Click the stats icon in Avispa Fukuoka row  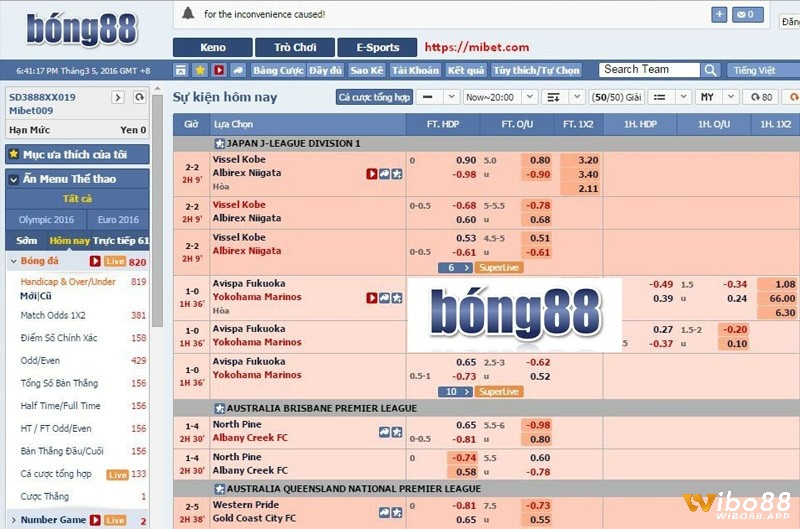pyautogui.click(x=384, y=298)
